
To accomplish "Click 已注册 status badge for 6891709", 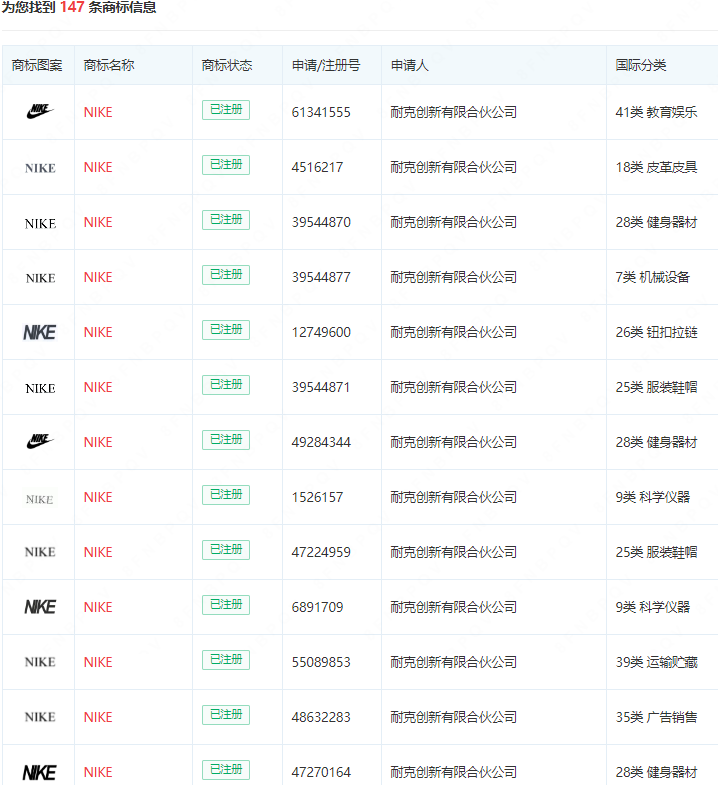I will tap(226, 605).
